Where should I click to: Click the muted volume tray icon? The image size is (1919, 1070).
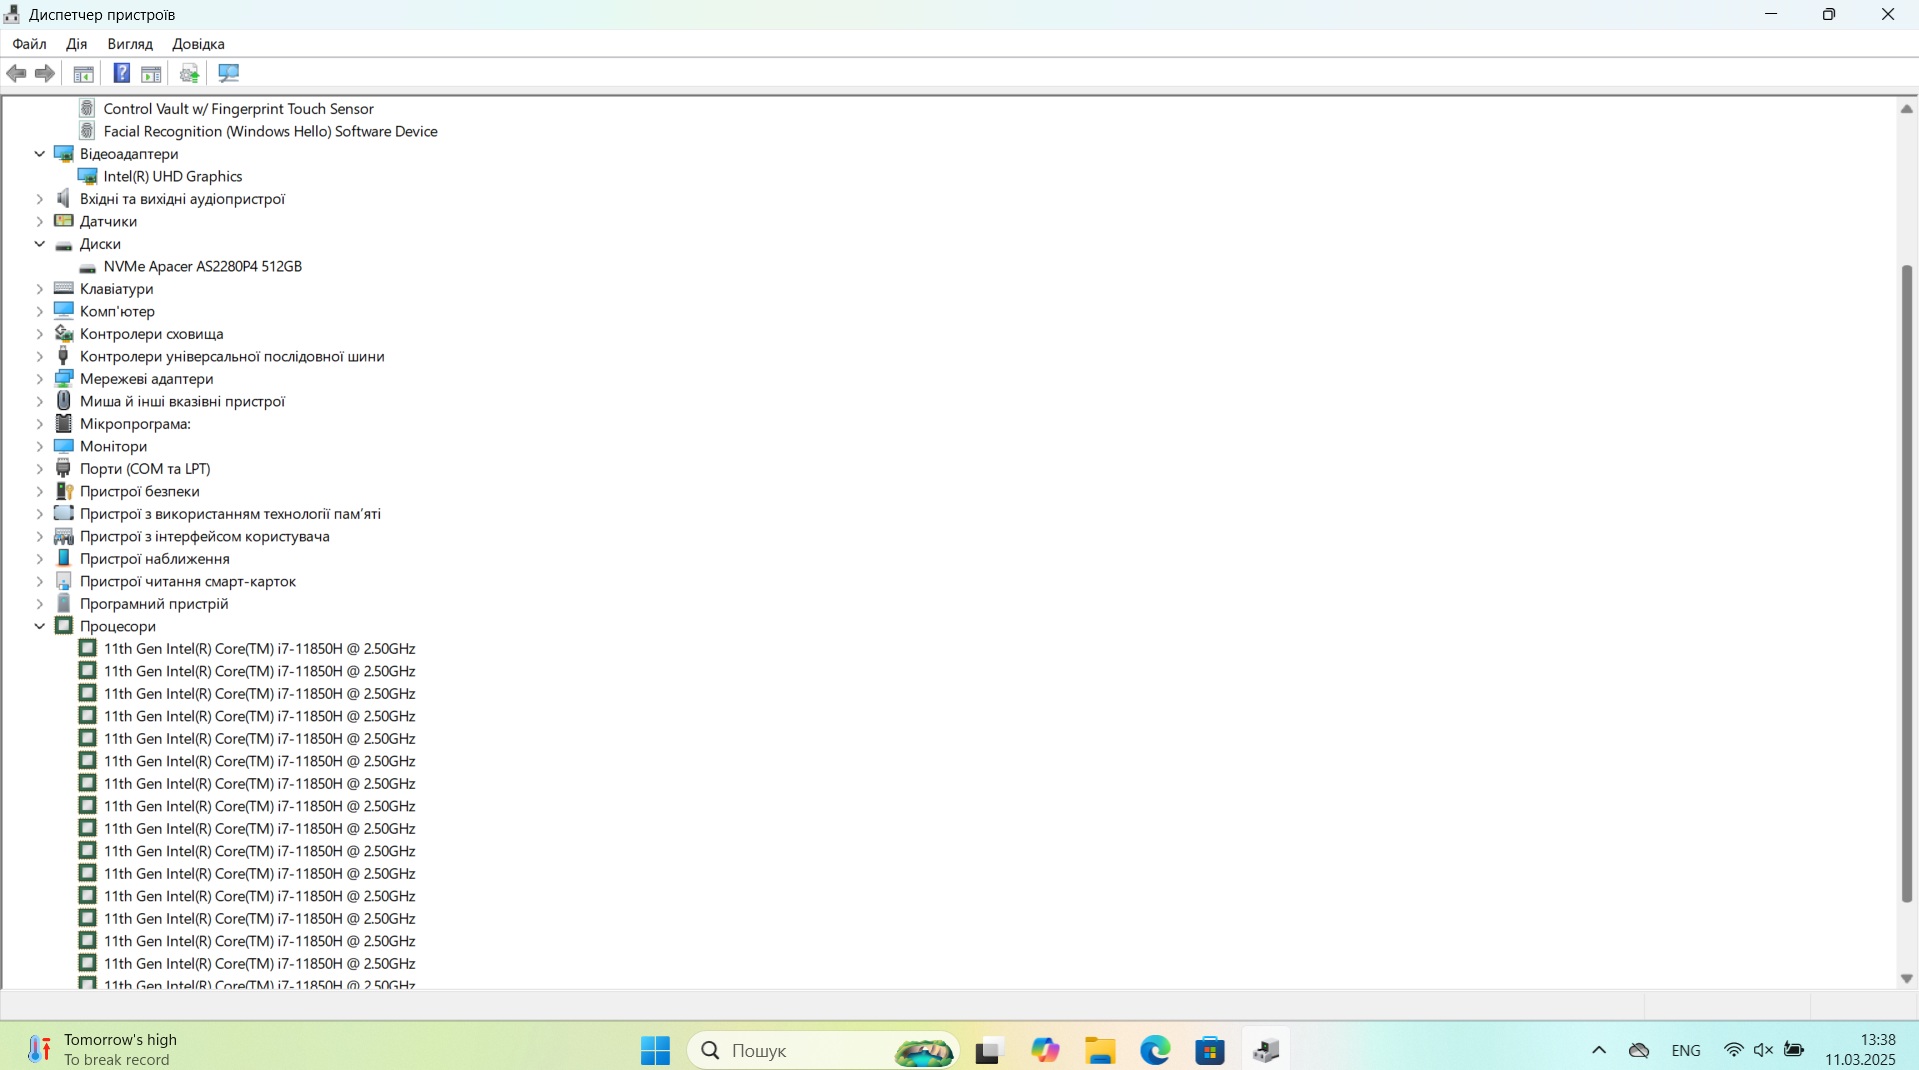1763,1050
